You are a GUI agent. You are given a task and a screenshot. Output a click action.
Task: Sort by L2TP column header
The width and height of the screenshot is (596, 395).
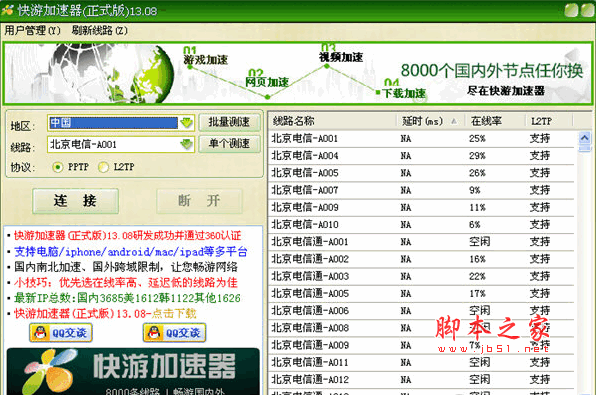(549, 121)
